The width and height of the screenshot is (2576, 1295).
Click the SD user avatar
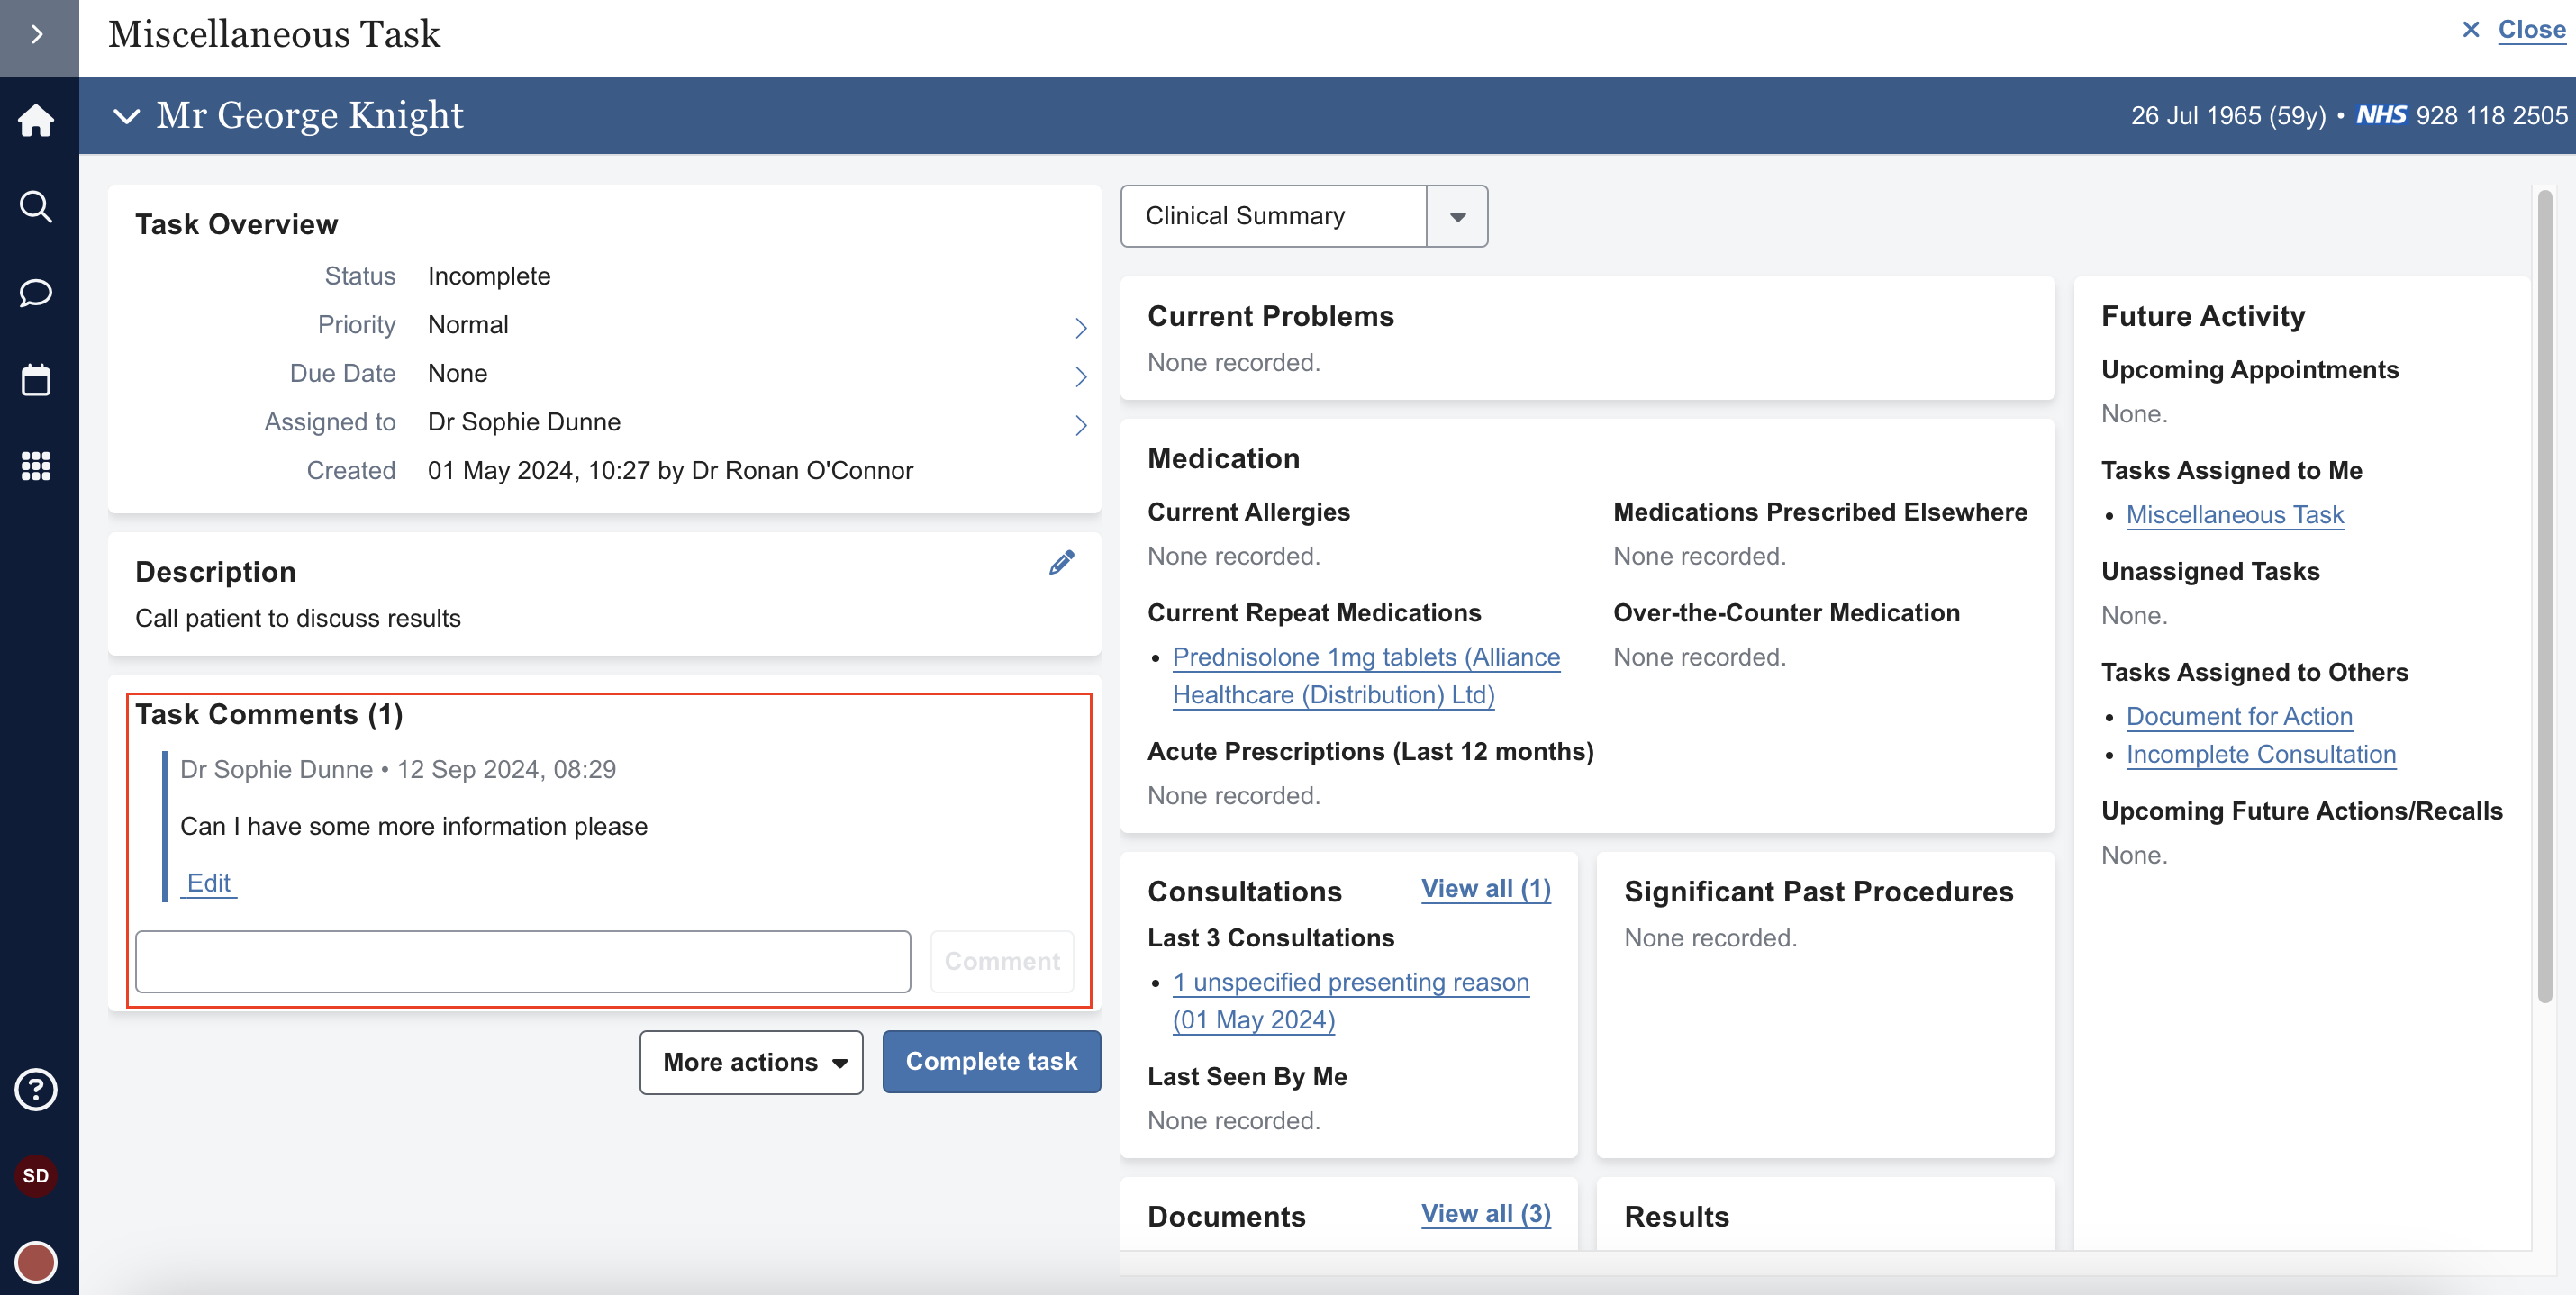click(x=36, y=1176)
